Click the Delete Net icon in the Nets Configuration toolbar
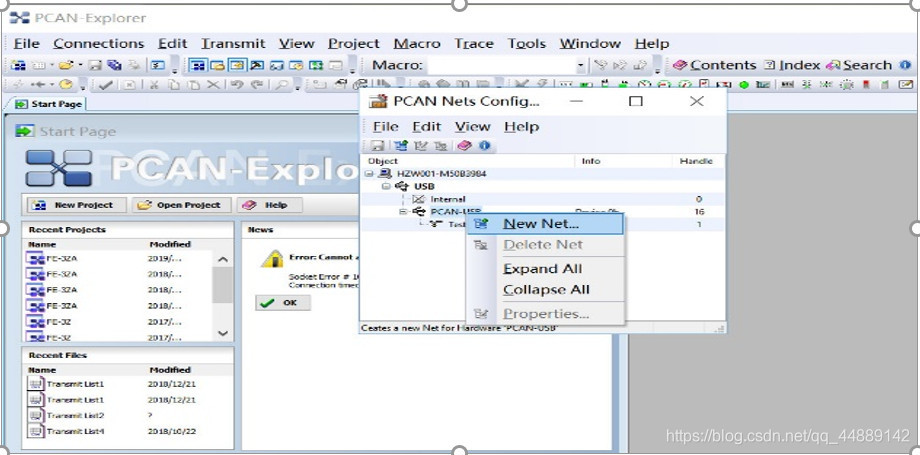This screenshot has width=920, height=455. point(441,146)
